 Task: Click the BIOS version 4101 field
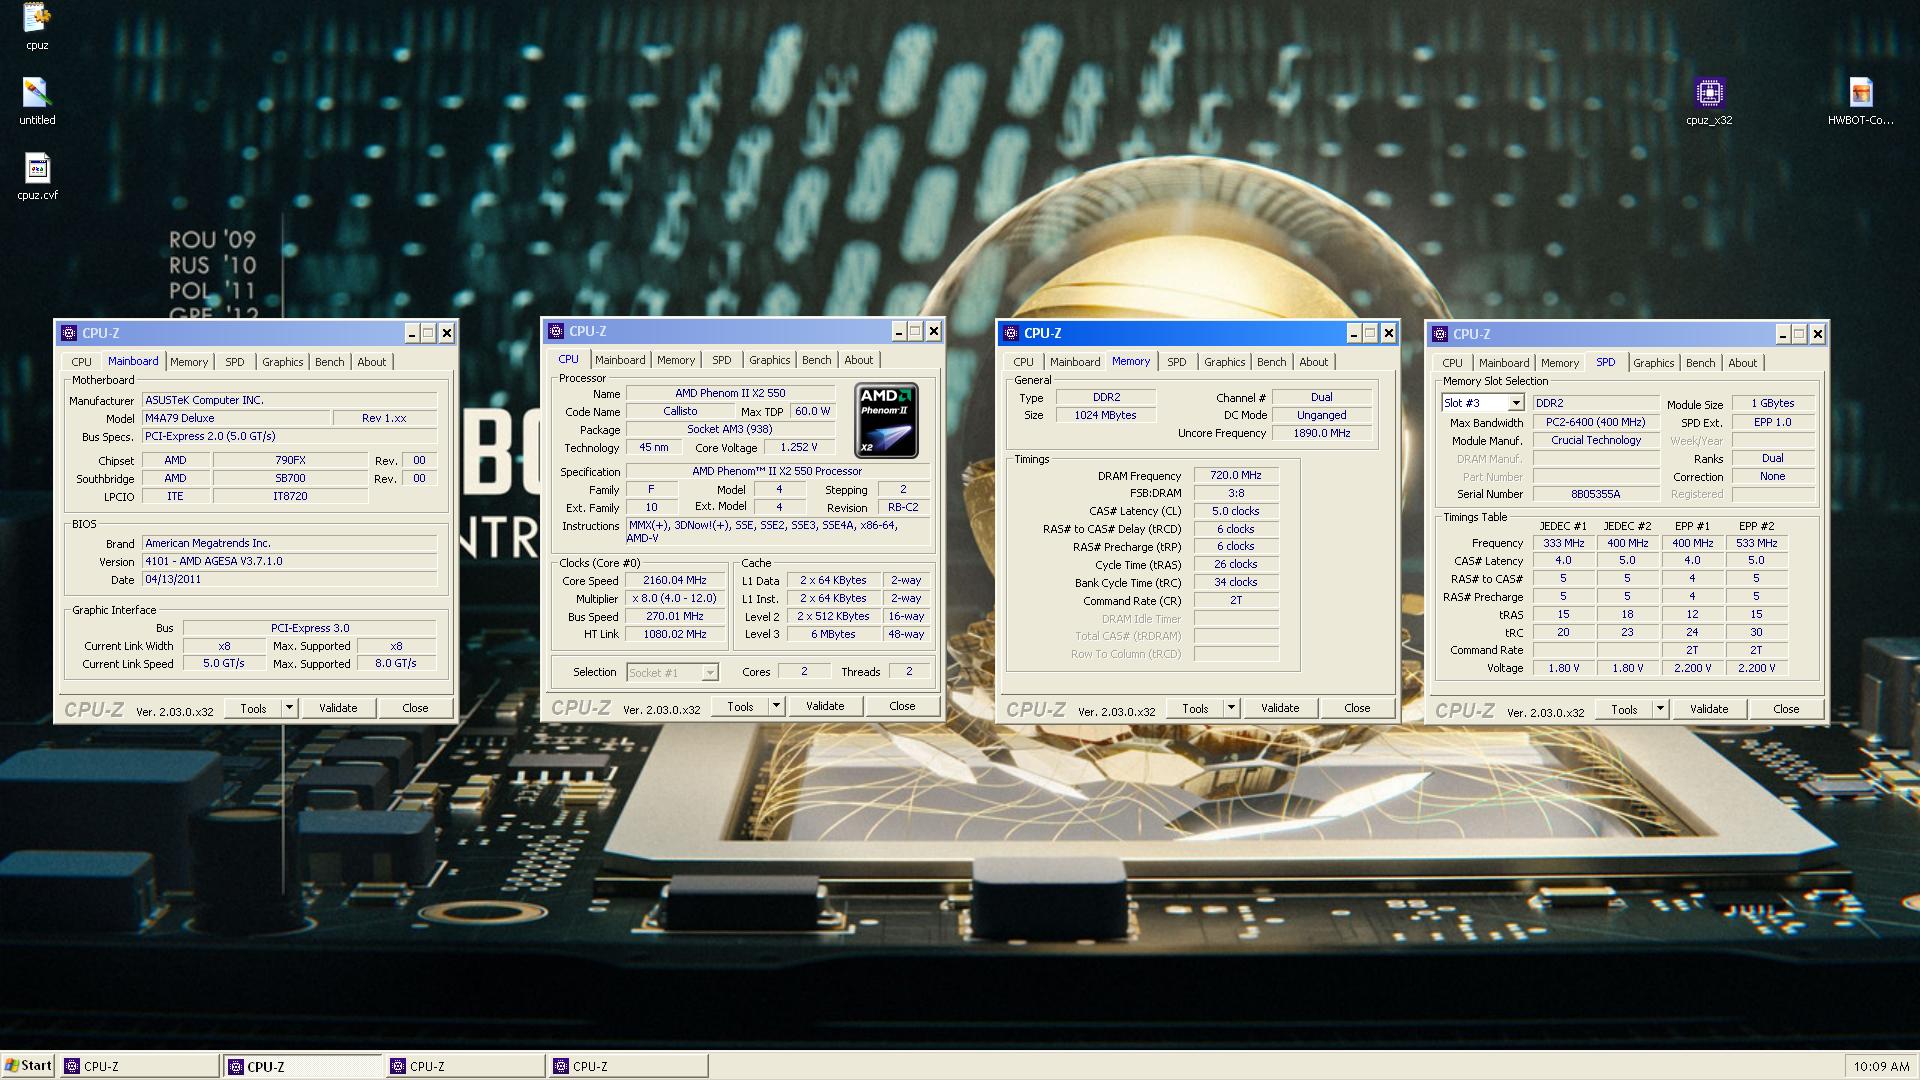click(290, 561)
